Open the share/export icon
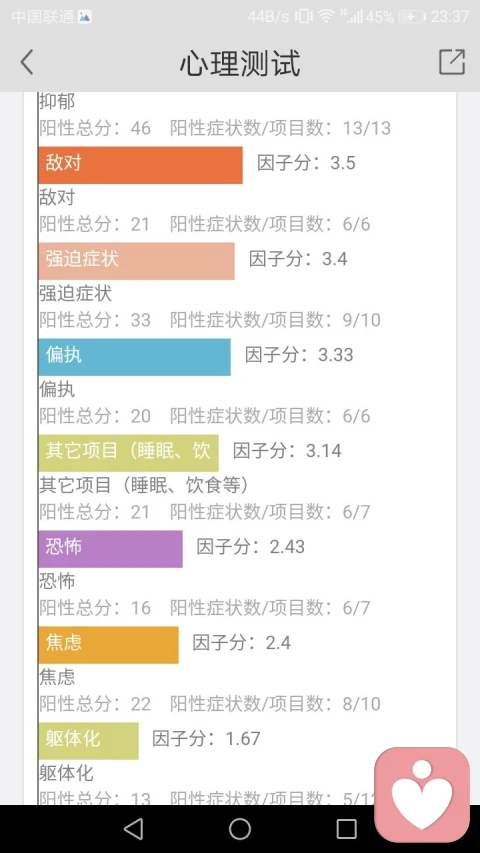Viewport: 480px width, 853px height. tap(452, 62)
